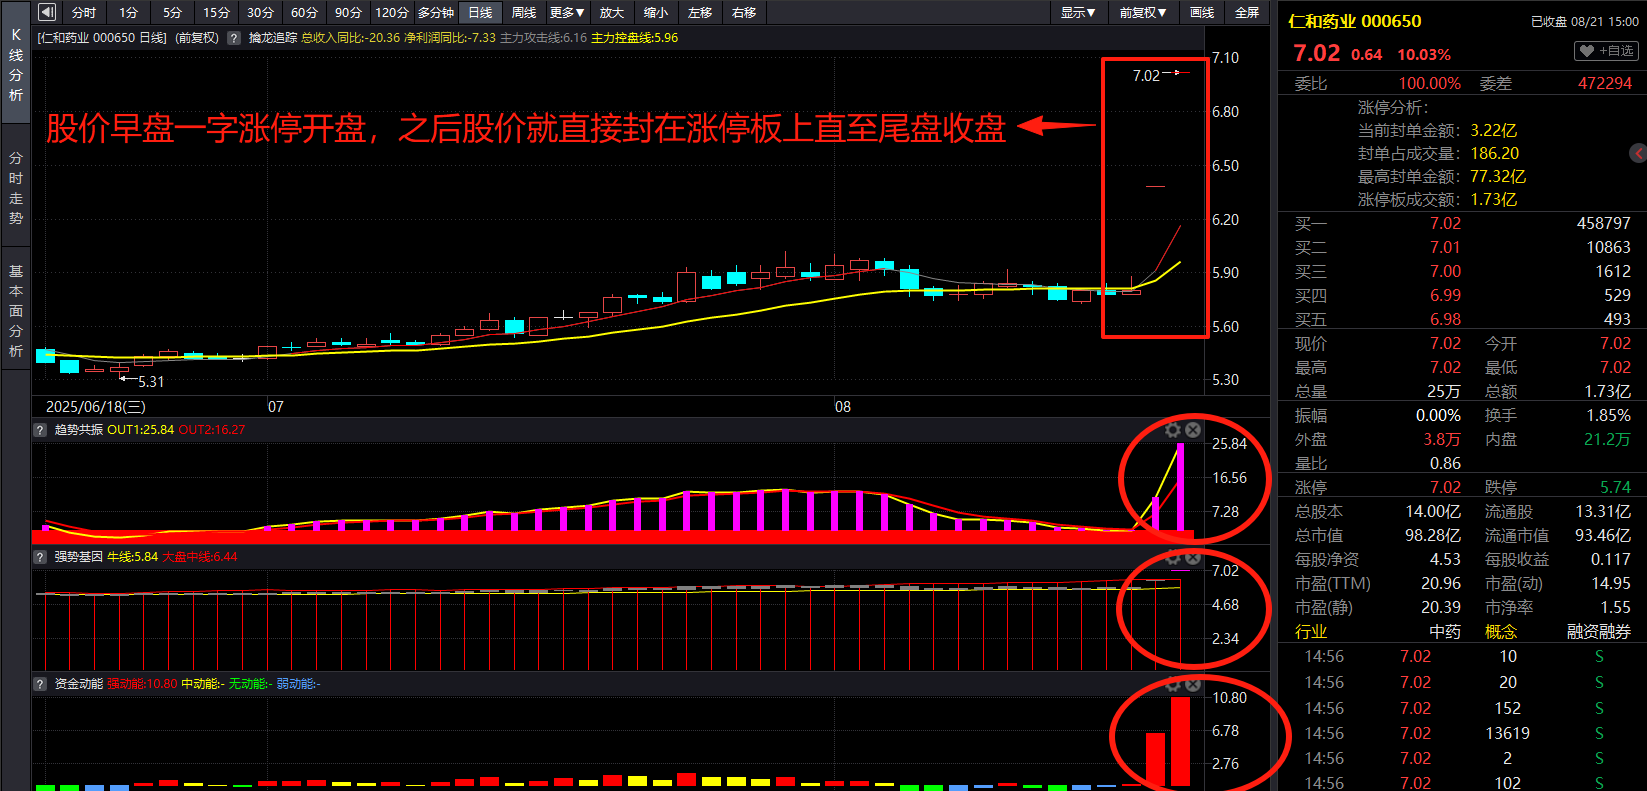Image resolution: width=1647 pixels, height=791 pixels.
Task: Select the 30分 period
Action: [260, 12]
